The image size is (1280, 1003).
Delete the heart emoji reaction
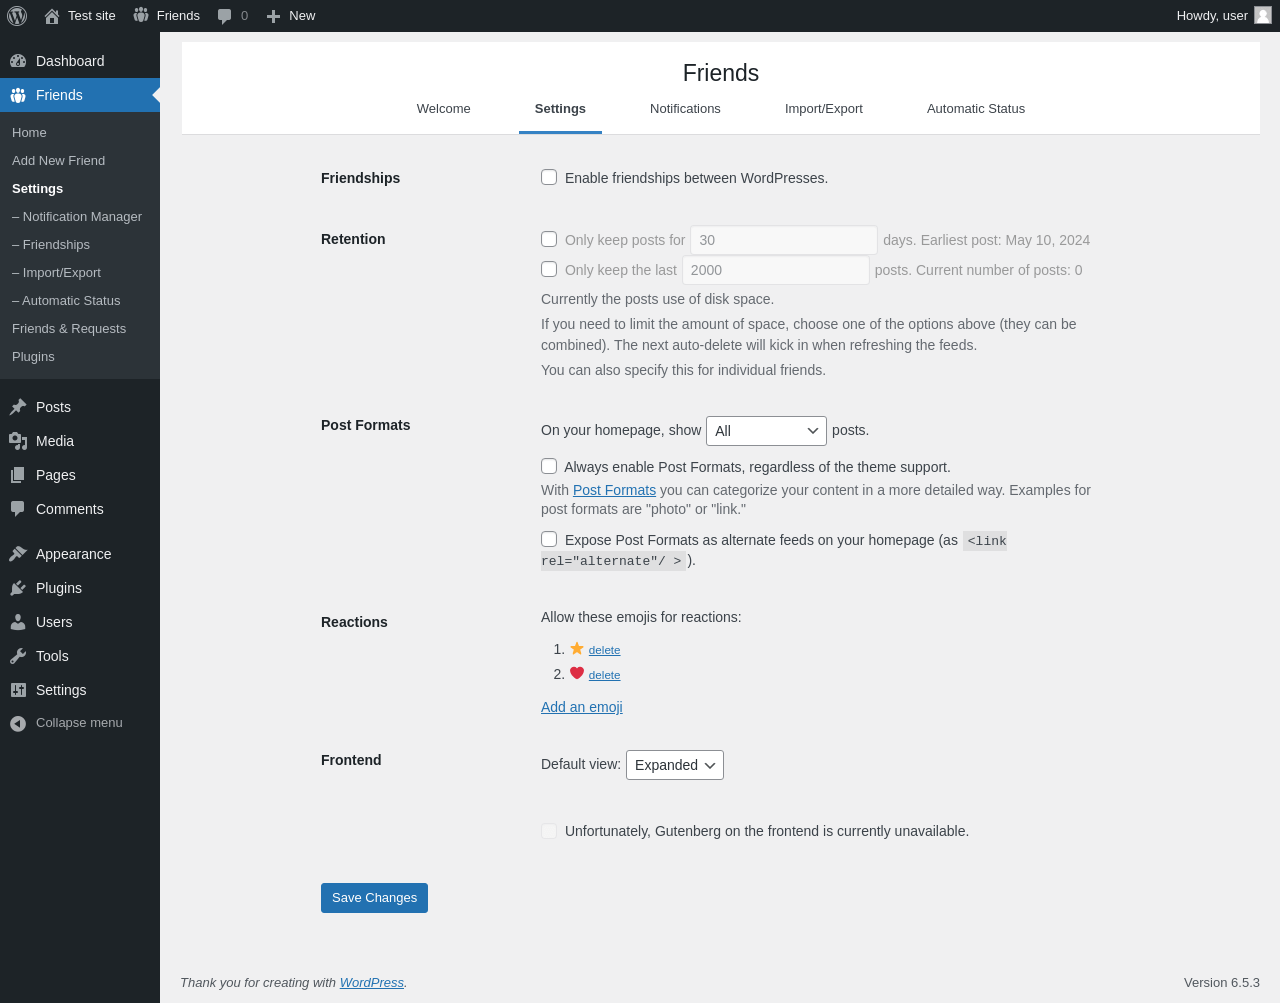click(604, 675)
